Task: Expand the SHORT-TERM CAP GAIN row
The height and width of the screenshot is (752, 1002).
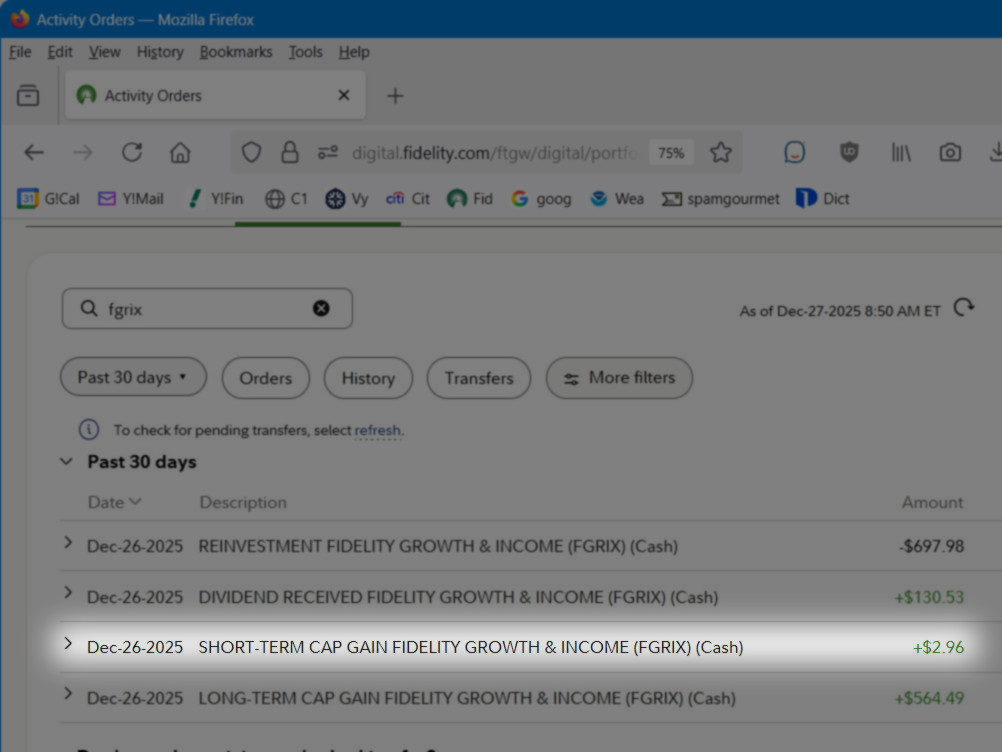Action: [x=68, y=643]
